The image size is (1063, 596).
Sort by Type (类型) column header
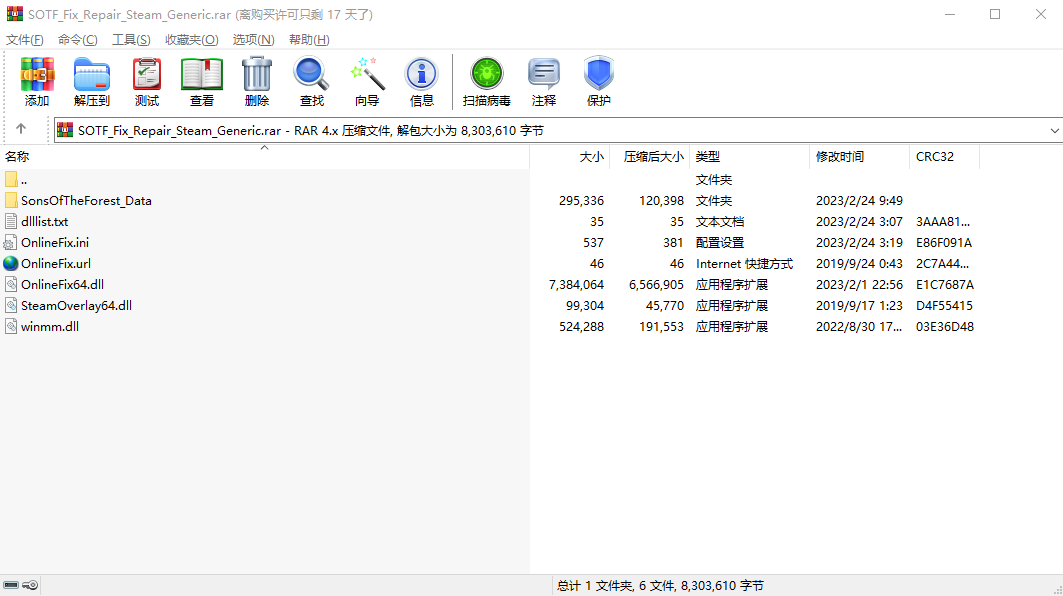point(749,157)
